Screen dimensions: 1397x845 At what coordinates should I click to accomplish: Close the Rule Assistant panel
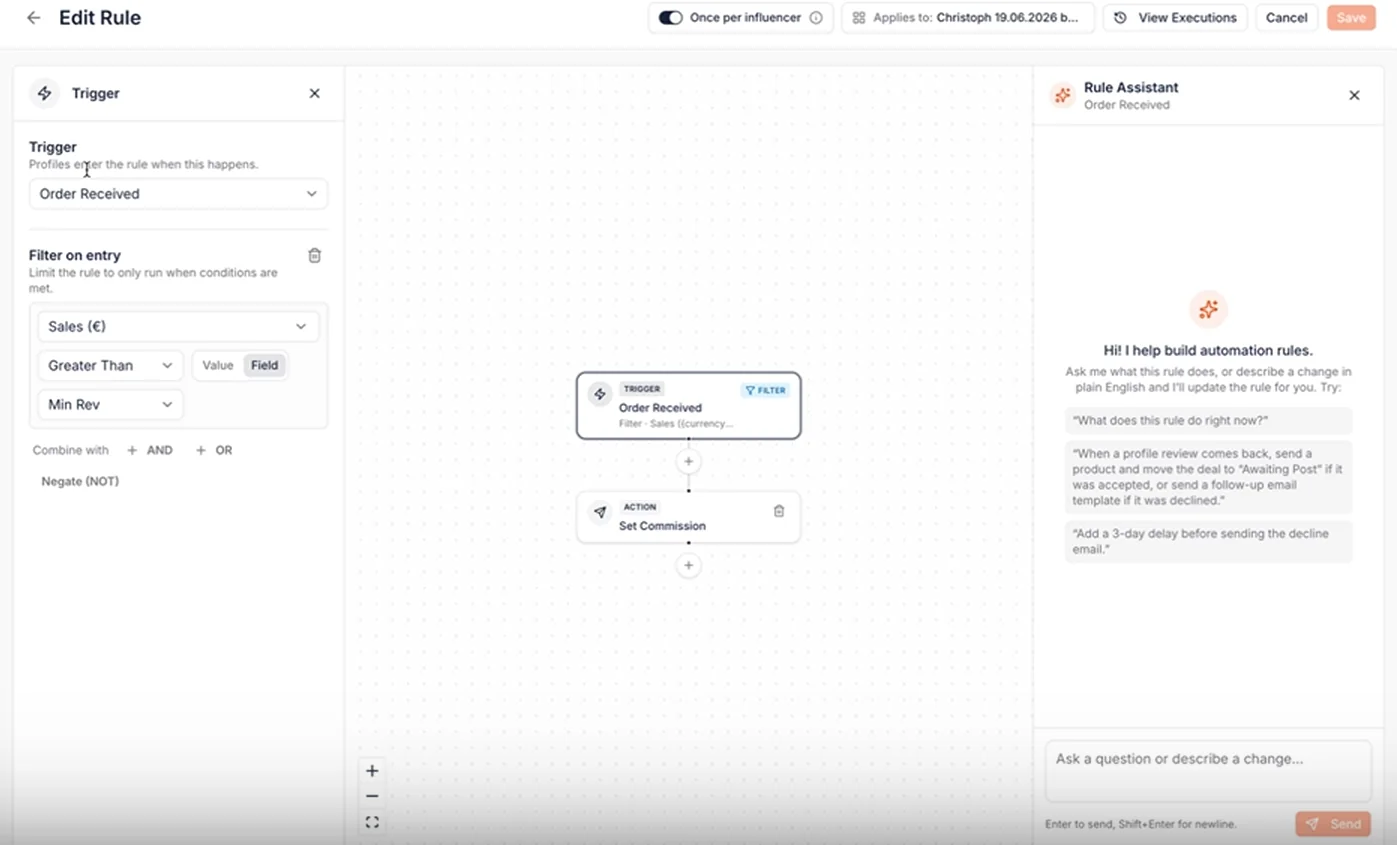pyautogui.click(x=1354, y=95)
